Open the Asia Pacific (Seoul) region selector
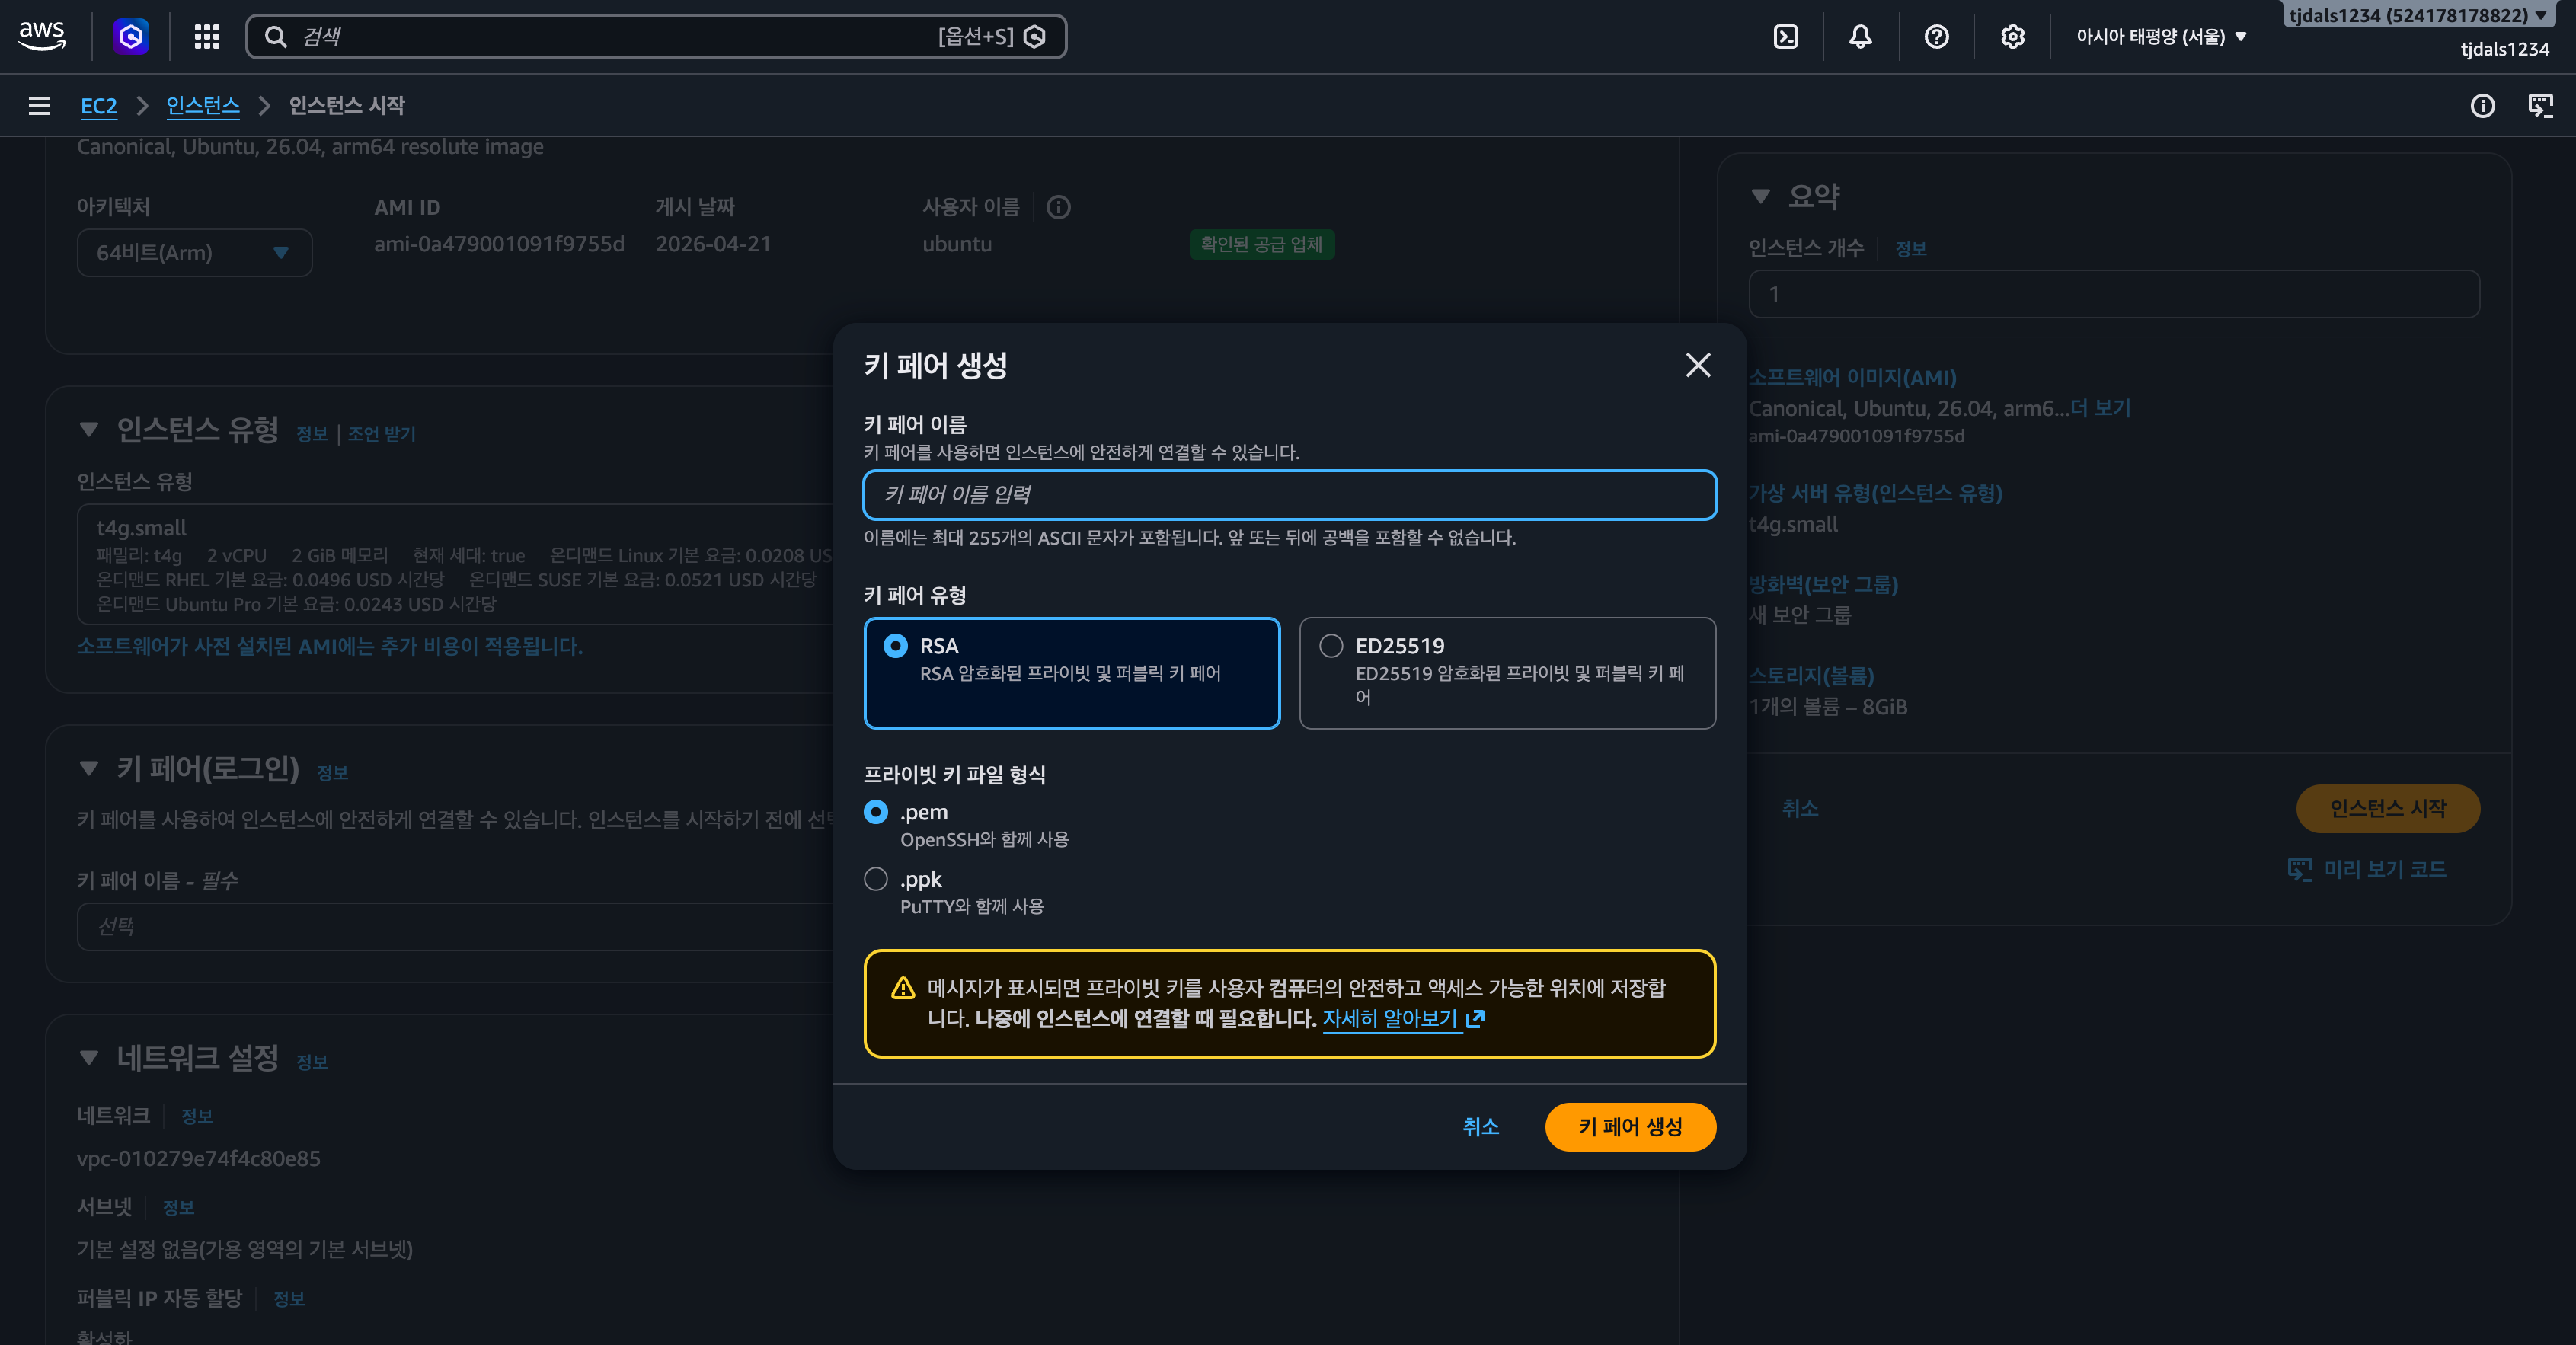 point(2162,36)
